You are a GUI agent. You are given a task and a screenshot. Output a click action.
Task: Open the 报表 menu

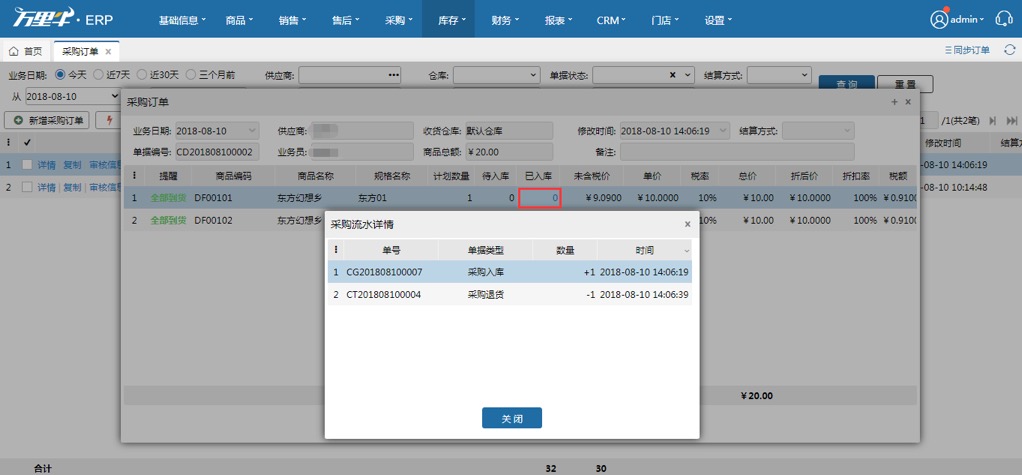[x=558, y=20]
